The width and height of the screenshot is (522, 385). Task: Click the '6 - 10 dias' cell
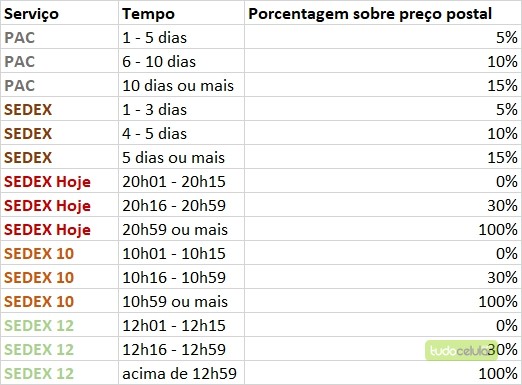[181, 61]
